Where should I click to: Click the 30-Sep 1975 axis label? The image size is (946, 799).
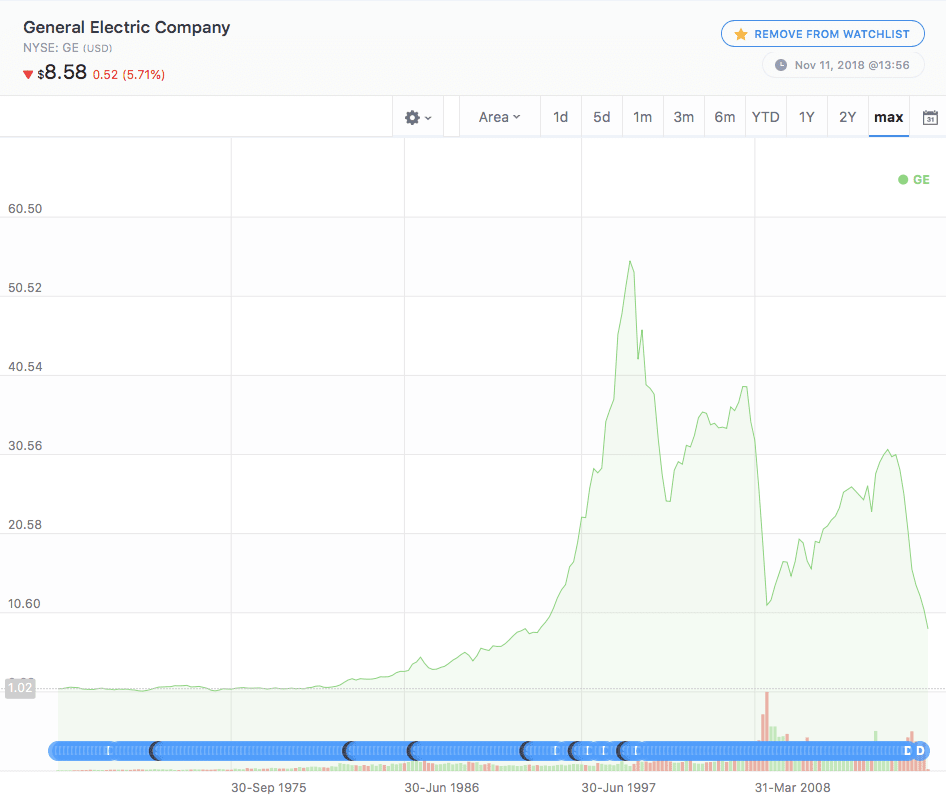click(x=268, y=788)
